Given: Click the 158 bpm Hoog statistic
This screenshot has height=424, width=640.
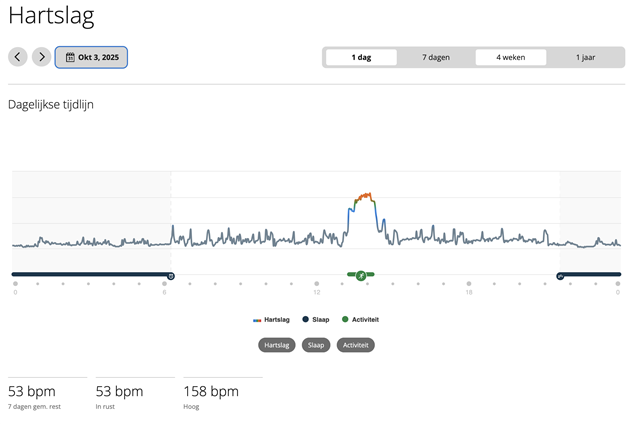Looking at the screenshot, I should (211, 391).
